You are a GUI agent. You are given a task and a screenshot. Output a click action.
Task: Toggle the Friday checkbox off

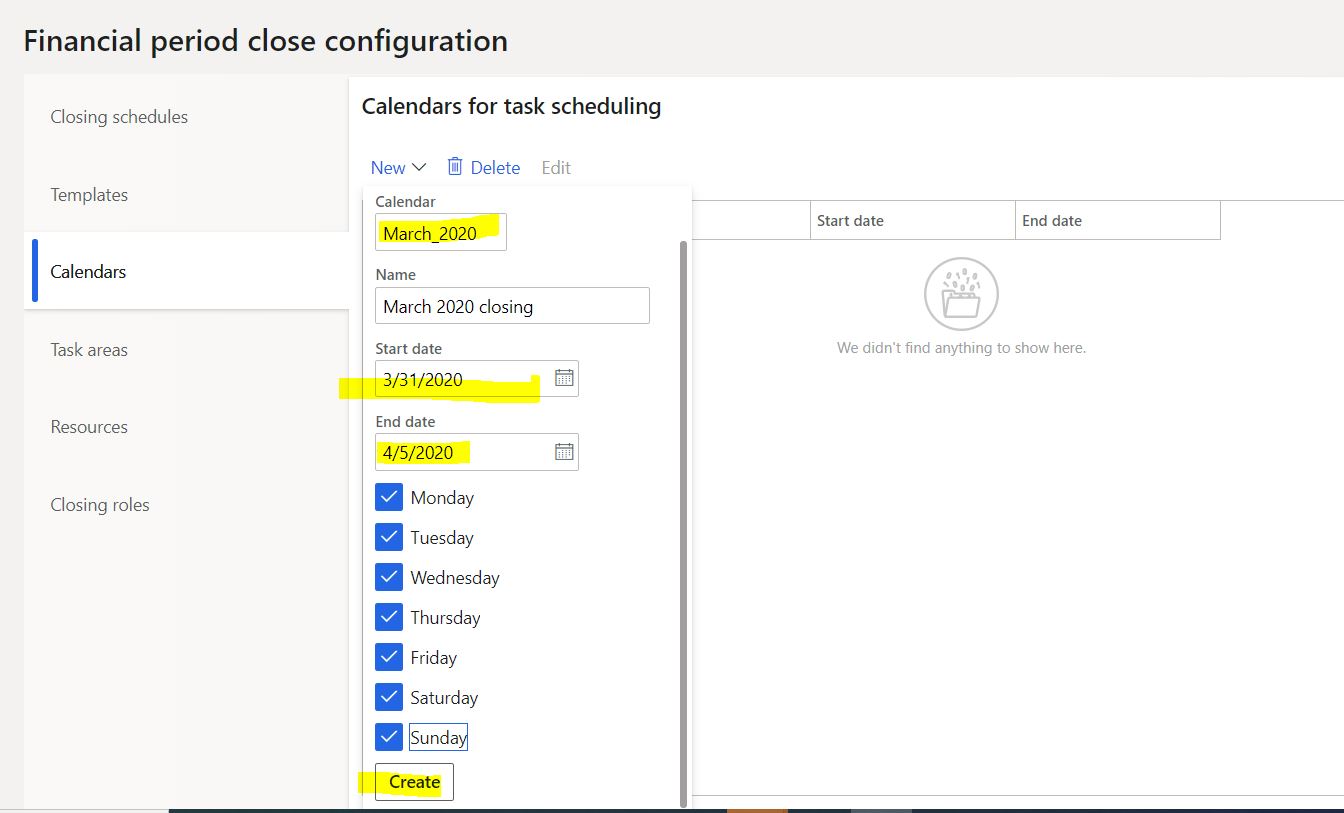389,657
